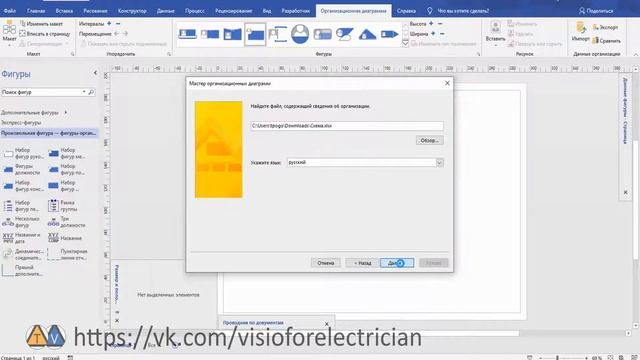Click the file path field in wizard
The width and height of the screenshot is (640, 360).
[x=347, y=126]
